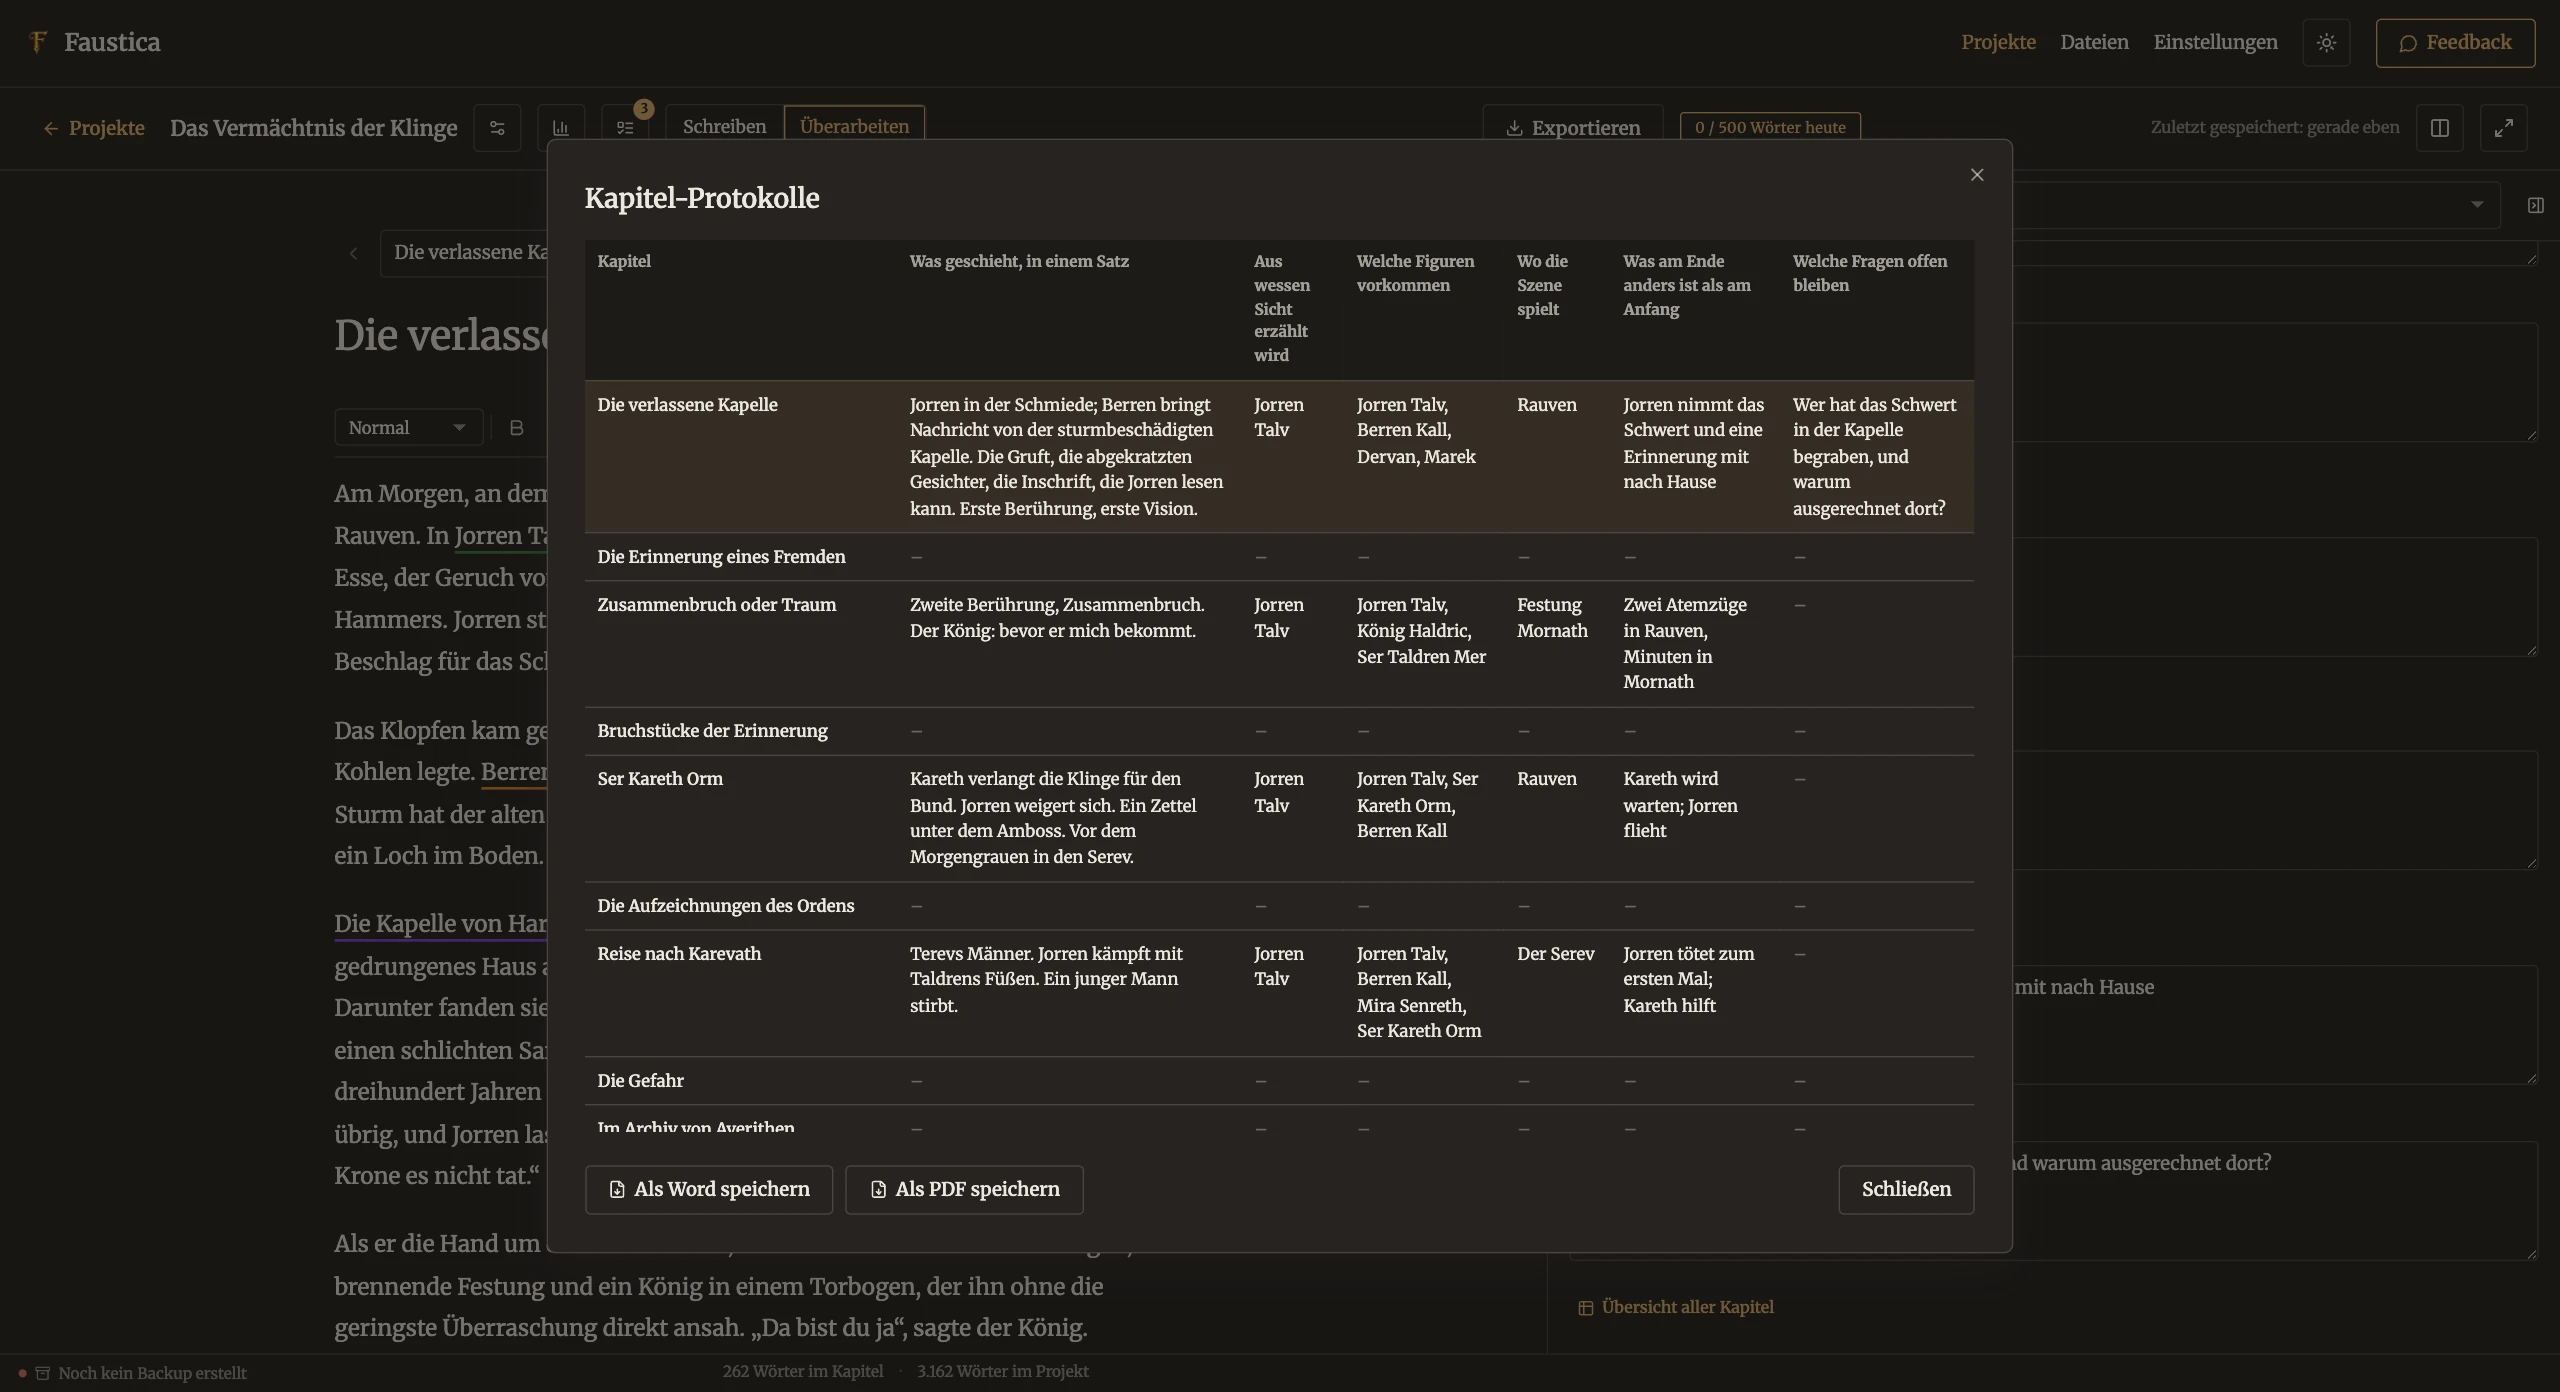
Task: Click Als Word speichern button
Action: 709,1190
